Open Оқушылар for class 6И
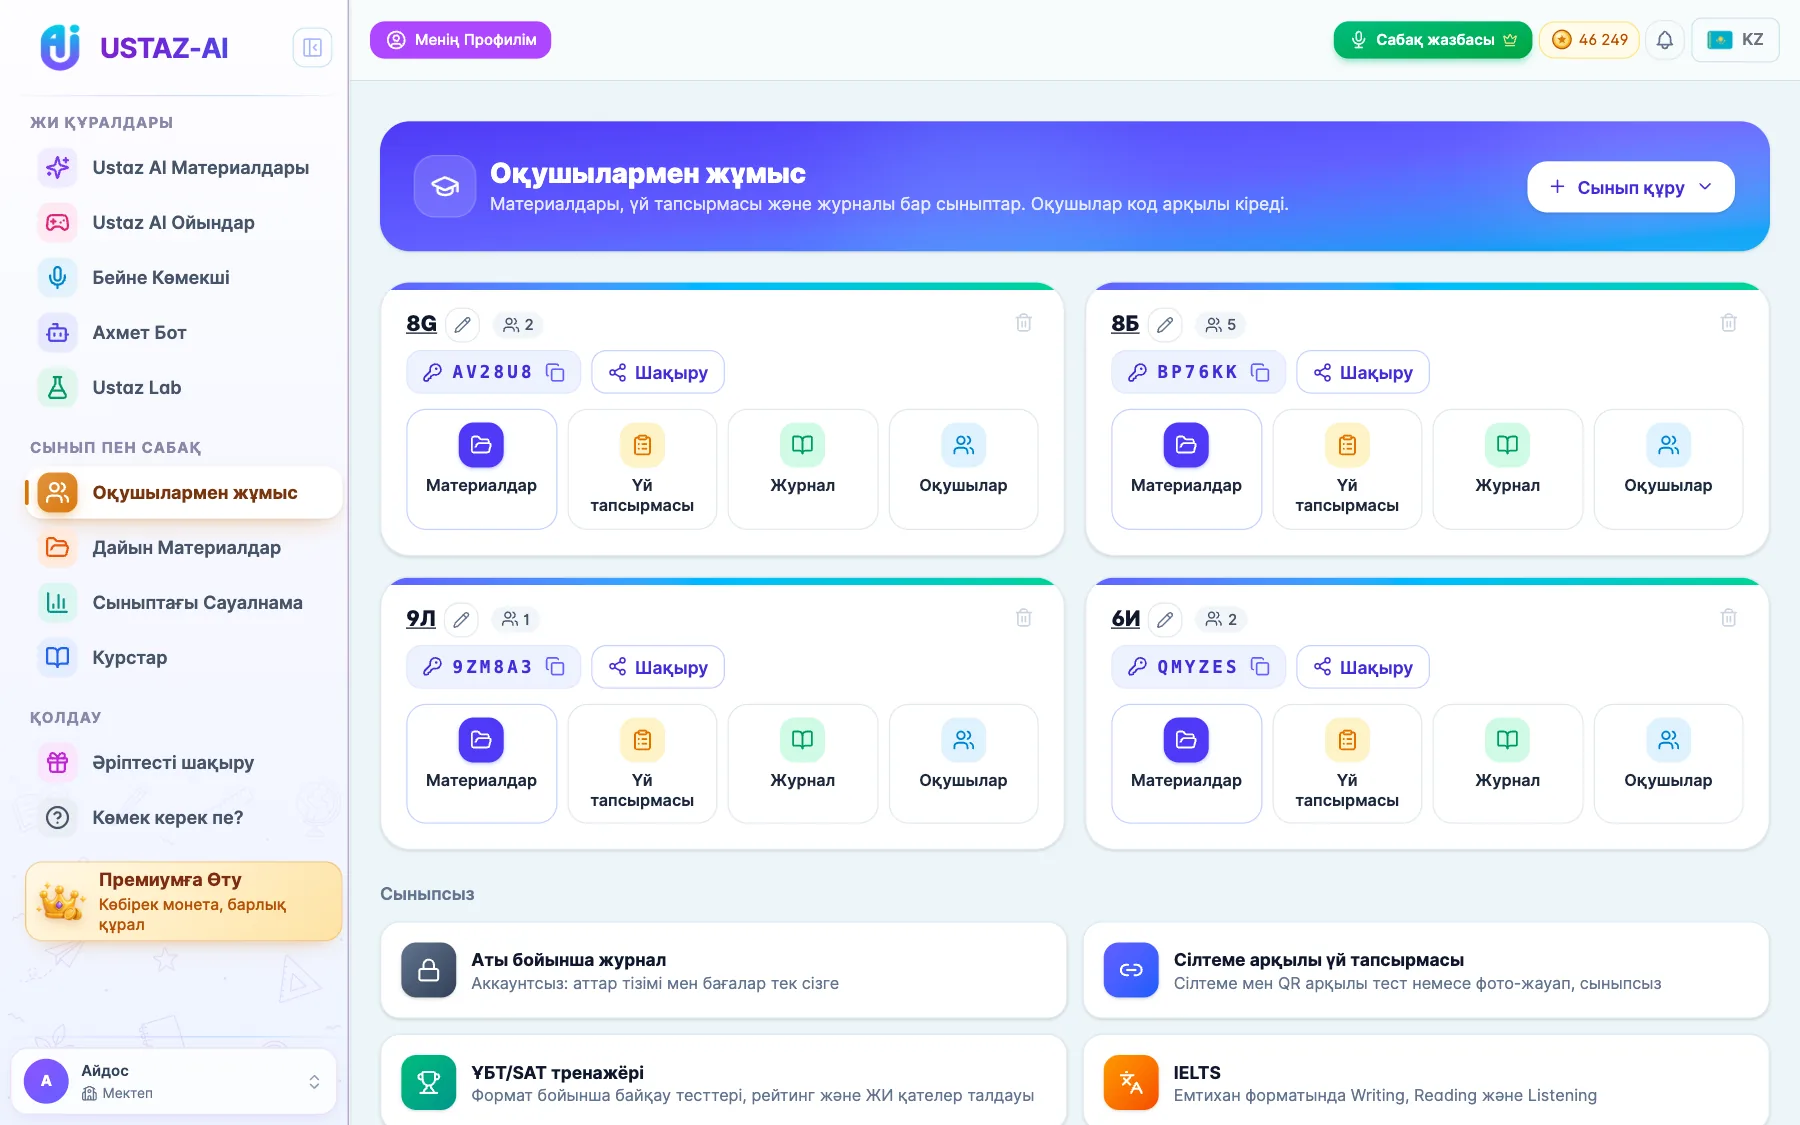This screenshot has width=1800, height=1125. (1668, 764)
